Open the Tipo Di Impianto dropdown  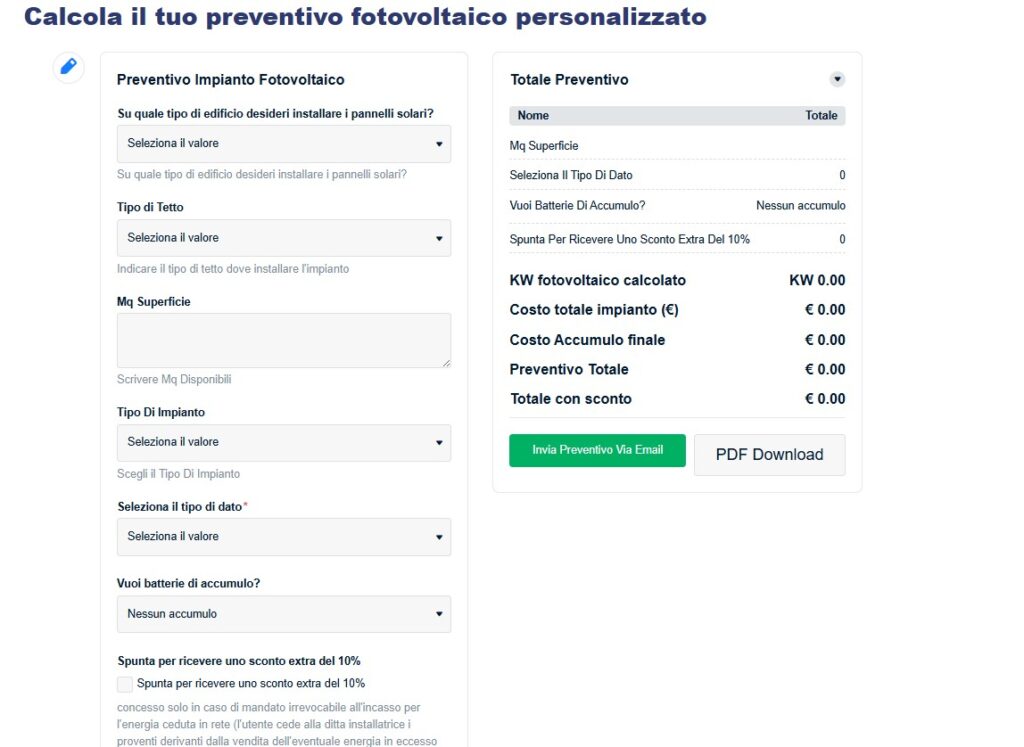click(284, 442)
